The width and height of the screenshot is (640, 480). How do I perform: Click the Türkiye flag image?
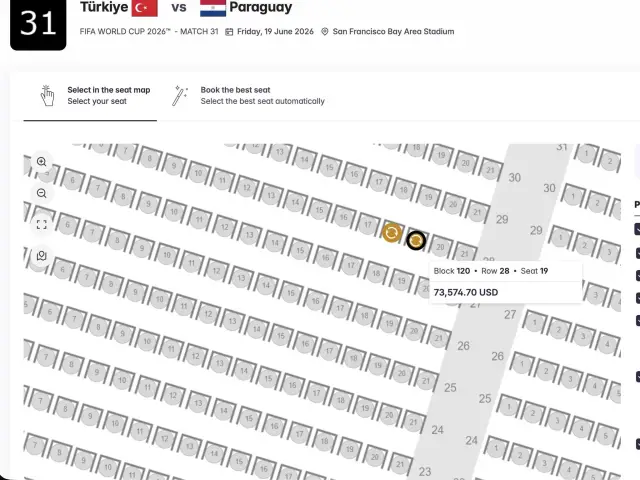[x=144, y=8]
